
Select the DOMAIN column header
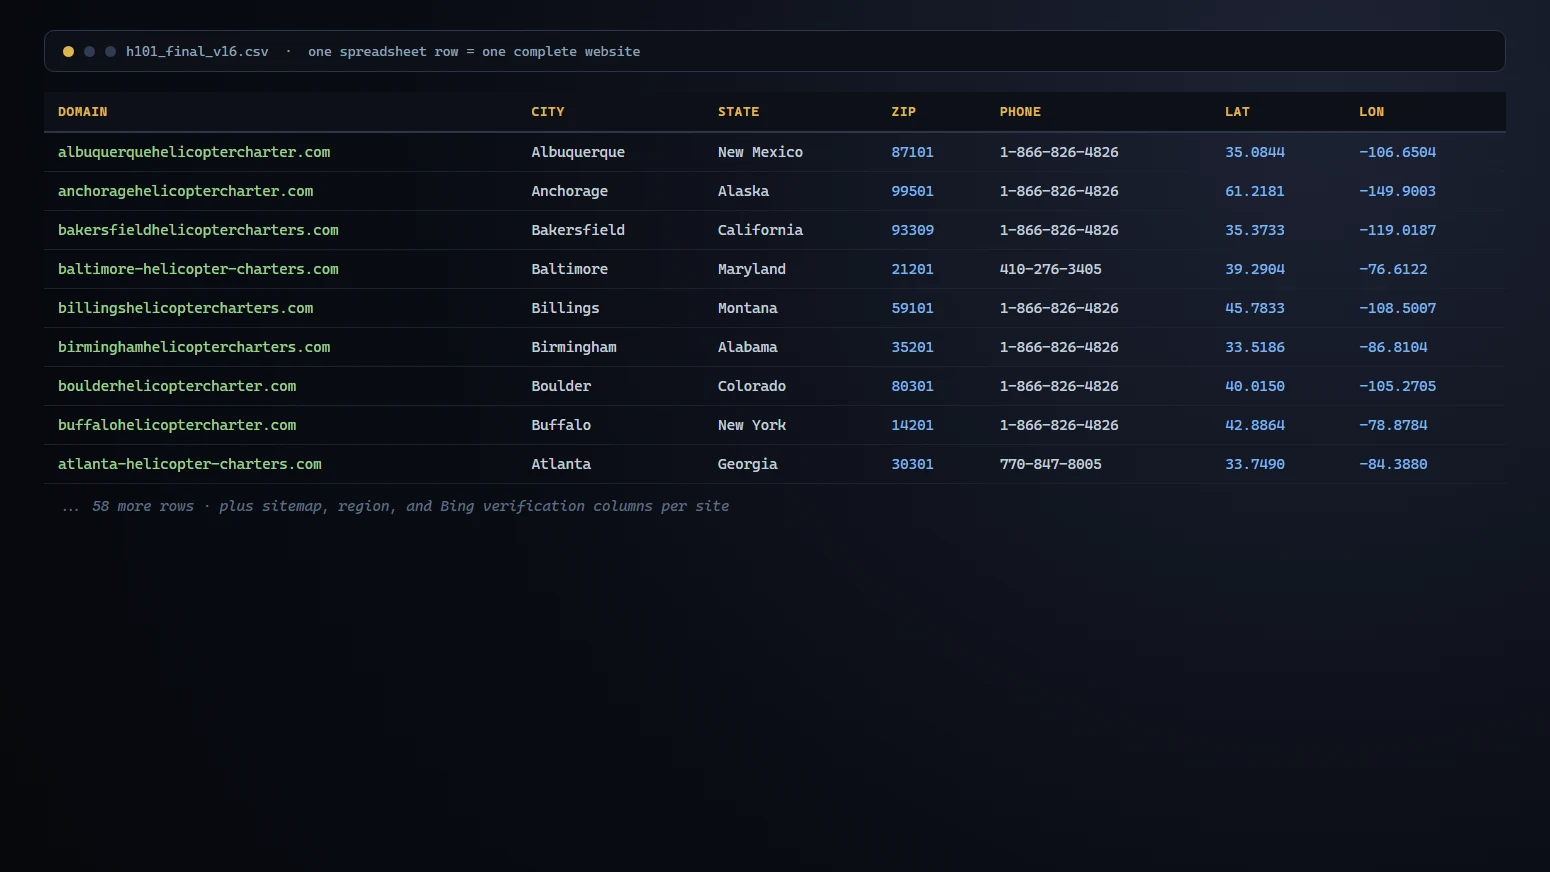click(x=83, y=112)
